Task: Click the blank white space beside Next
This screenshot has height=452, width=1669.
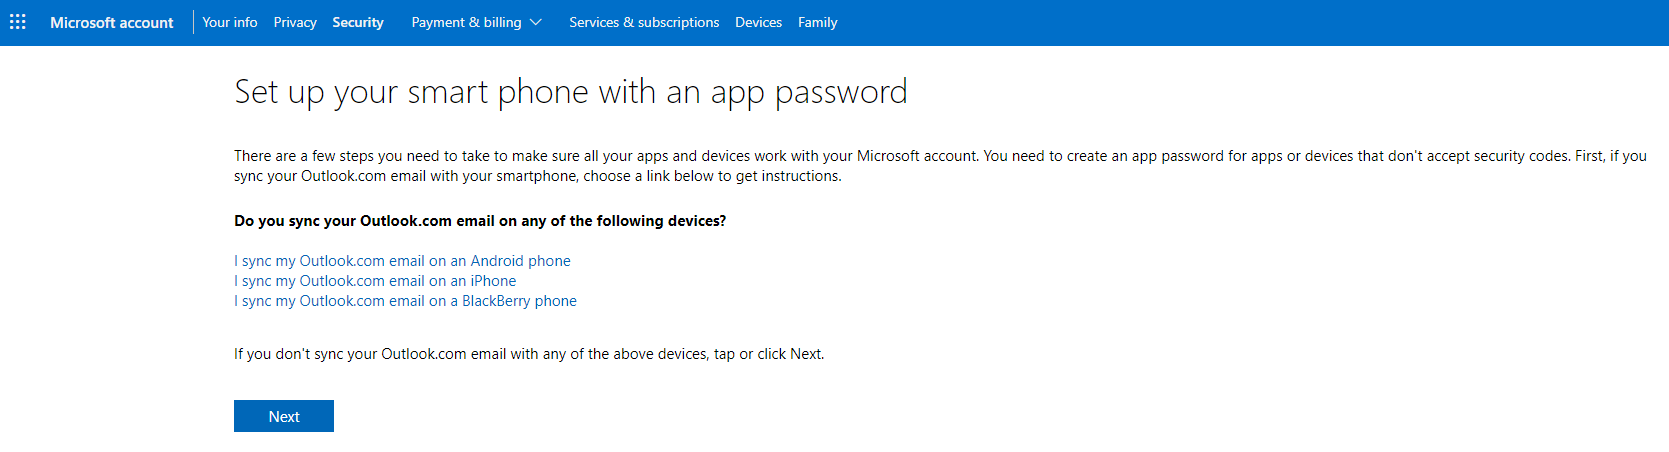Action: pyautogui.click(x=700, y=416)
